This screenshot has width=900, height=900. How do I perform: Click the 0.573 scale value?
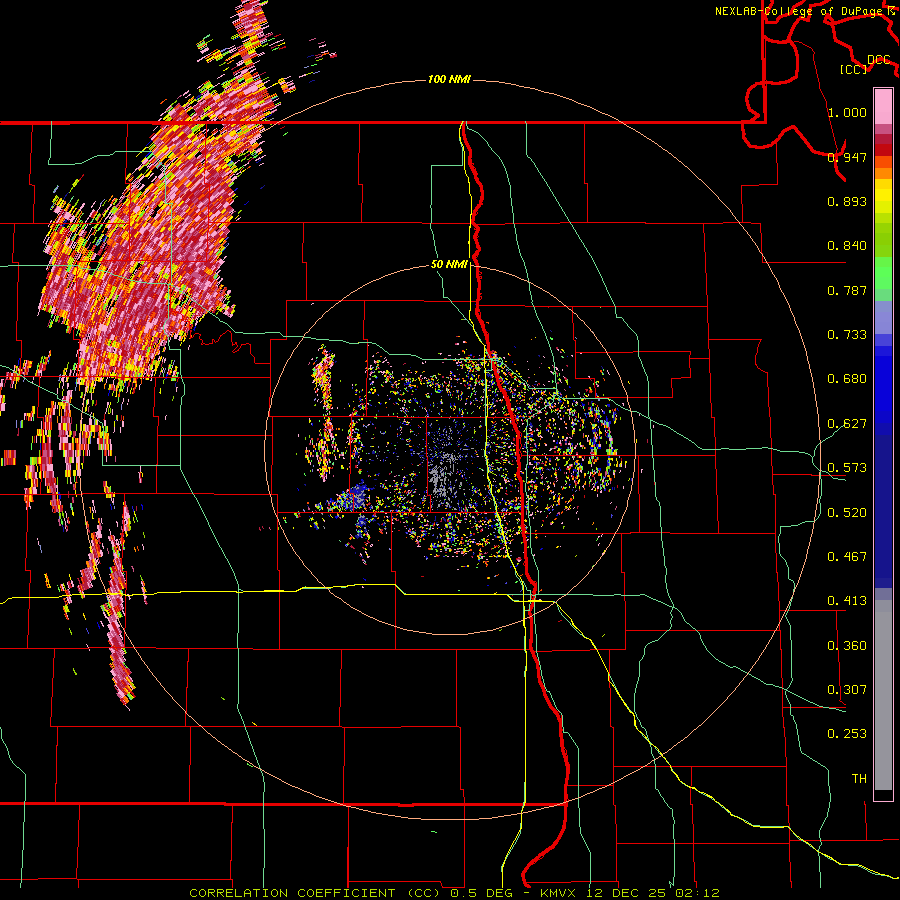coord(847,468)
